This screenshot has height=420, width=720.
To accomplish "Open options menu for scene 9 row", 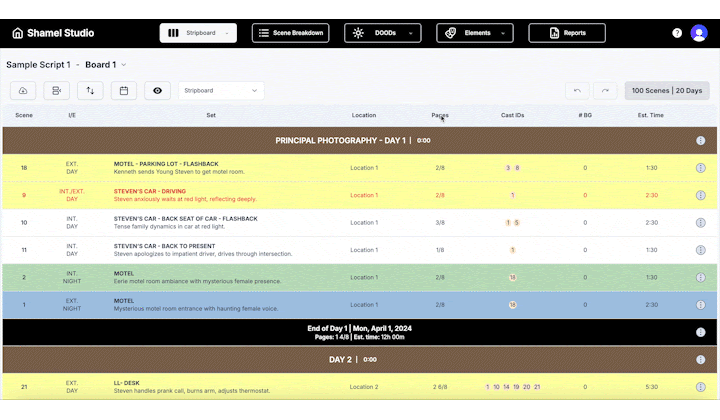I will tap(700, 195).
